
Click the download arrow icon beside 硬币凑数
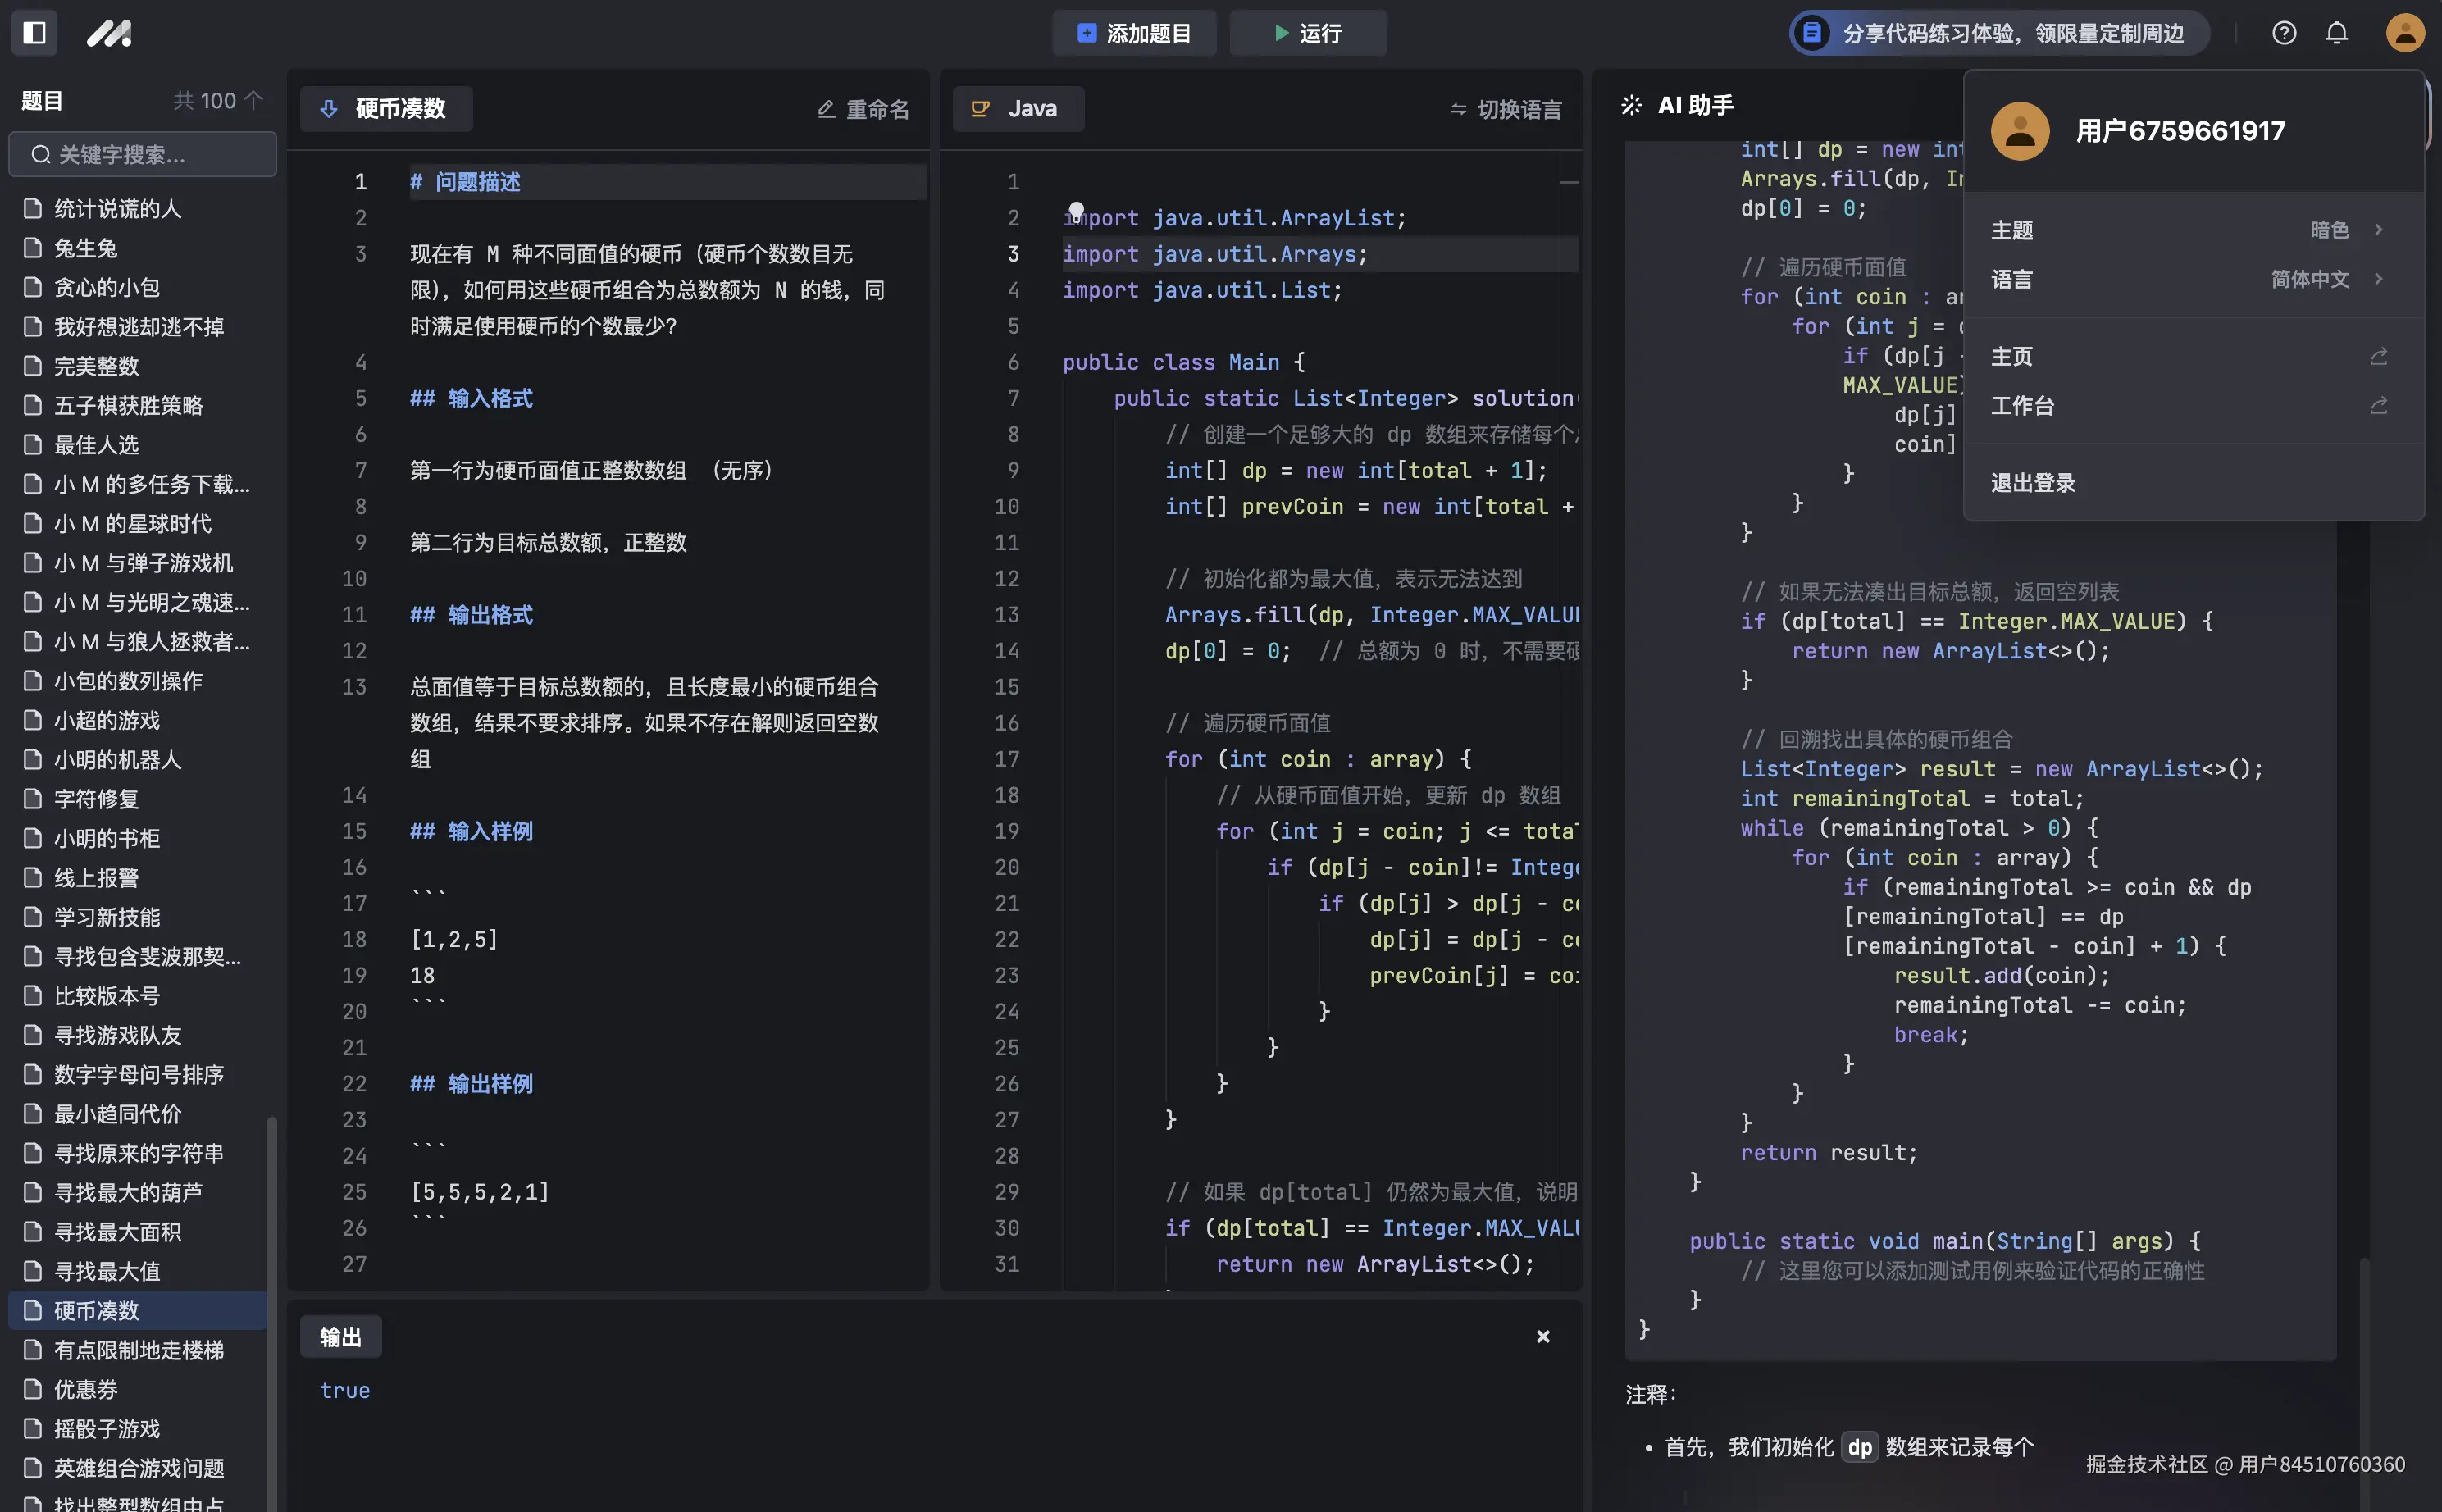point(329,109)
